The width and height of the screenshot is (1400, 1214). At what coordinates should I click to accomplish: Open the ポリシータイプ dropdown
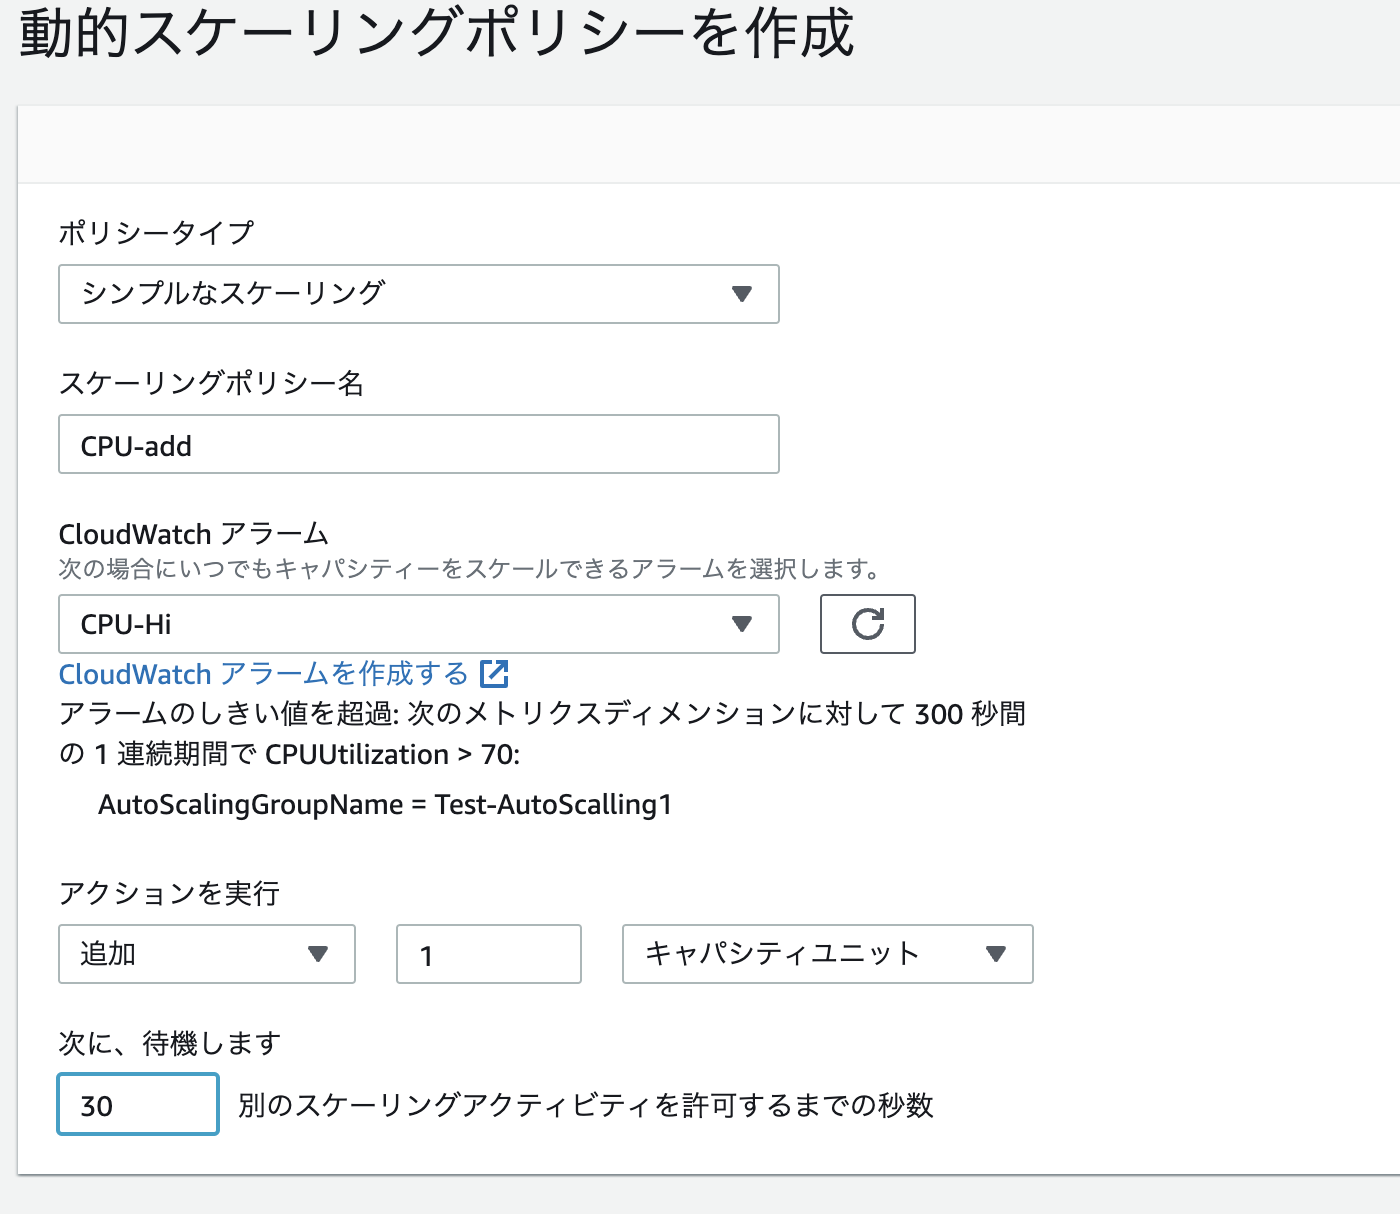[x=419, y=294]
